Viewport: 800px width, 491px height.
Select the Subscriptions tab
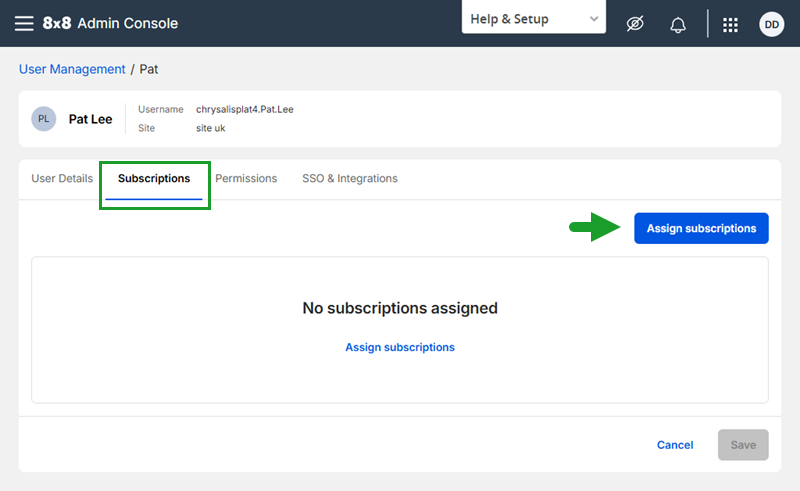click(x=154, y=179)
